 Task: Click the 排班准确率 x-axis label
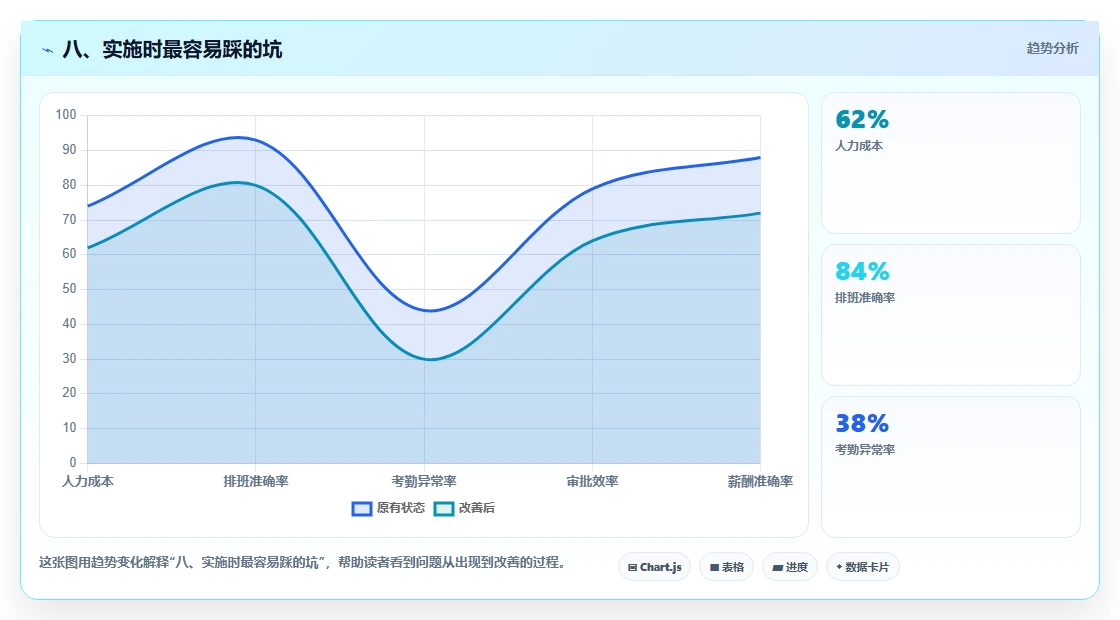[x=256, y=481]
